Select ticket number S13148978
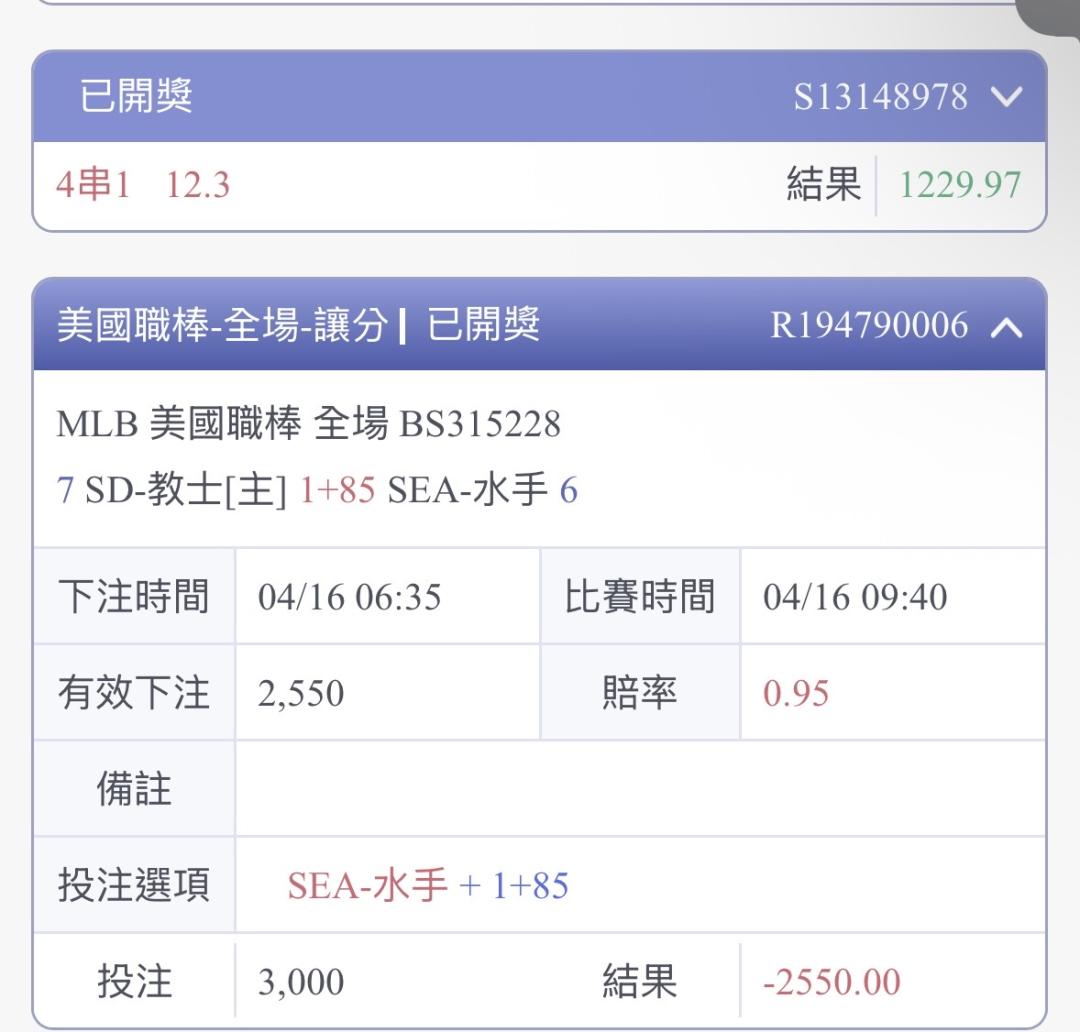Screen dimensions: 1080x1032 tap(880, 97)
